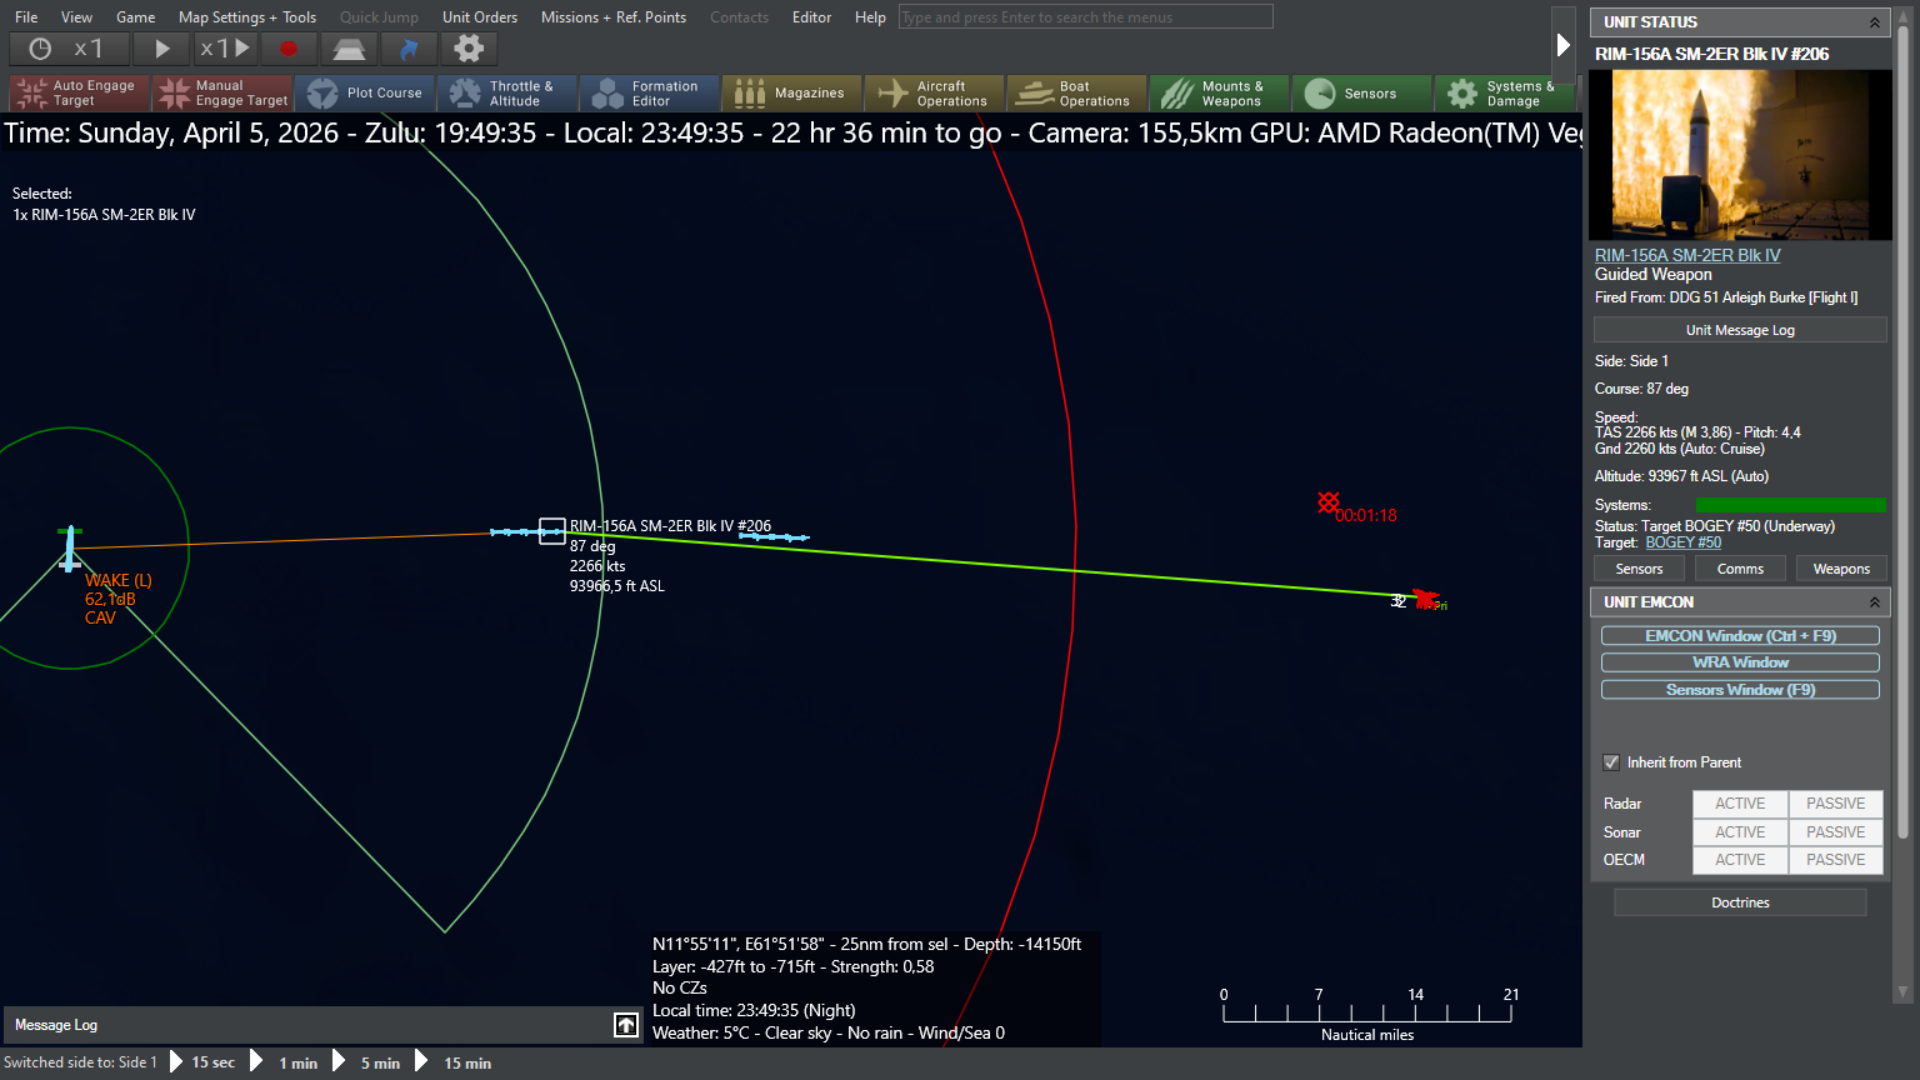Click the BOGEY #50 target link
Image resolution: width=1920 pixels, height=1080 pixels.
point(1683,543)
